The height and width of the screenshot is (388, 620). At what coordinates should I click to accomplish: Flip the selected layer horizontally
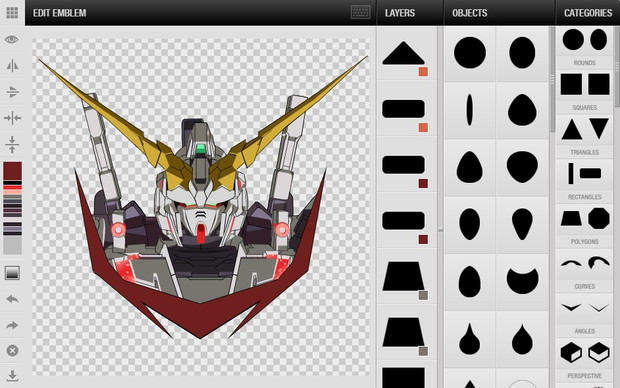12,66
